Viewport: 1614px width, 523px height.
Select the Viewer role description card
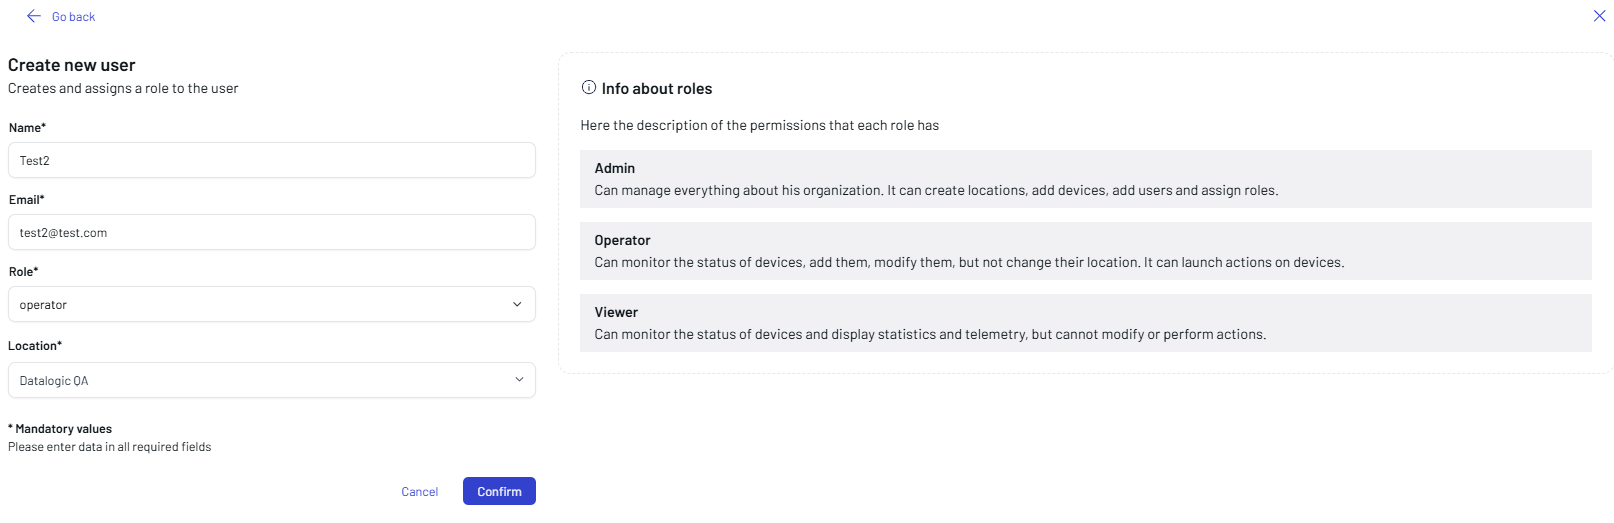[x=1085, y=323]
